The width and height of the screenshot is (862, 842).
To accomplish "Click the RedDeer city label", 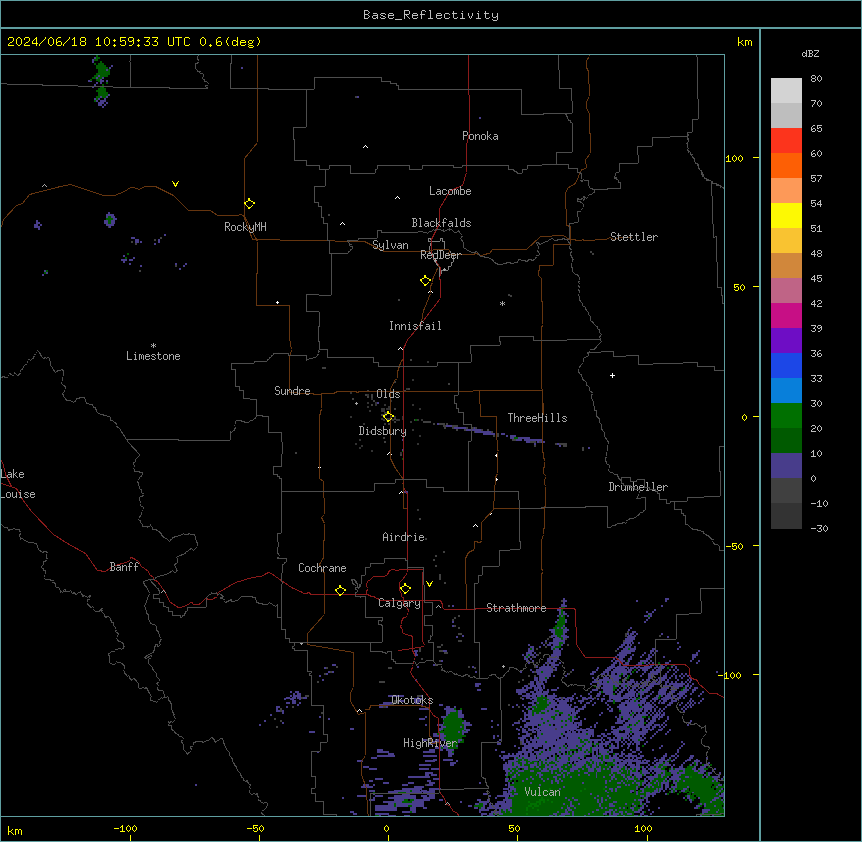I will pos(440,255).
